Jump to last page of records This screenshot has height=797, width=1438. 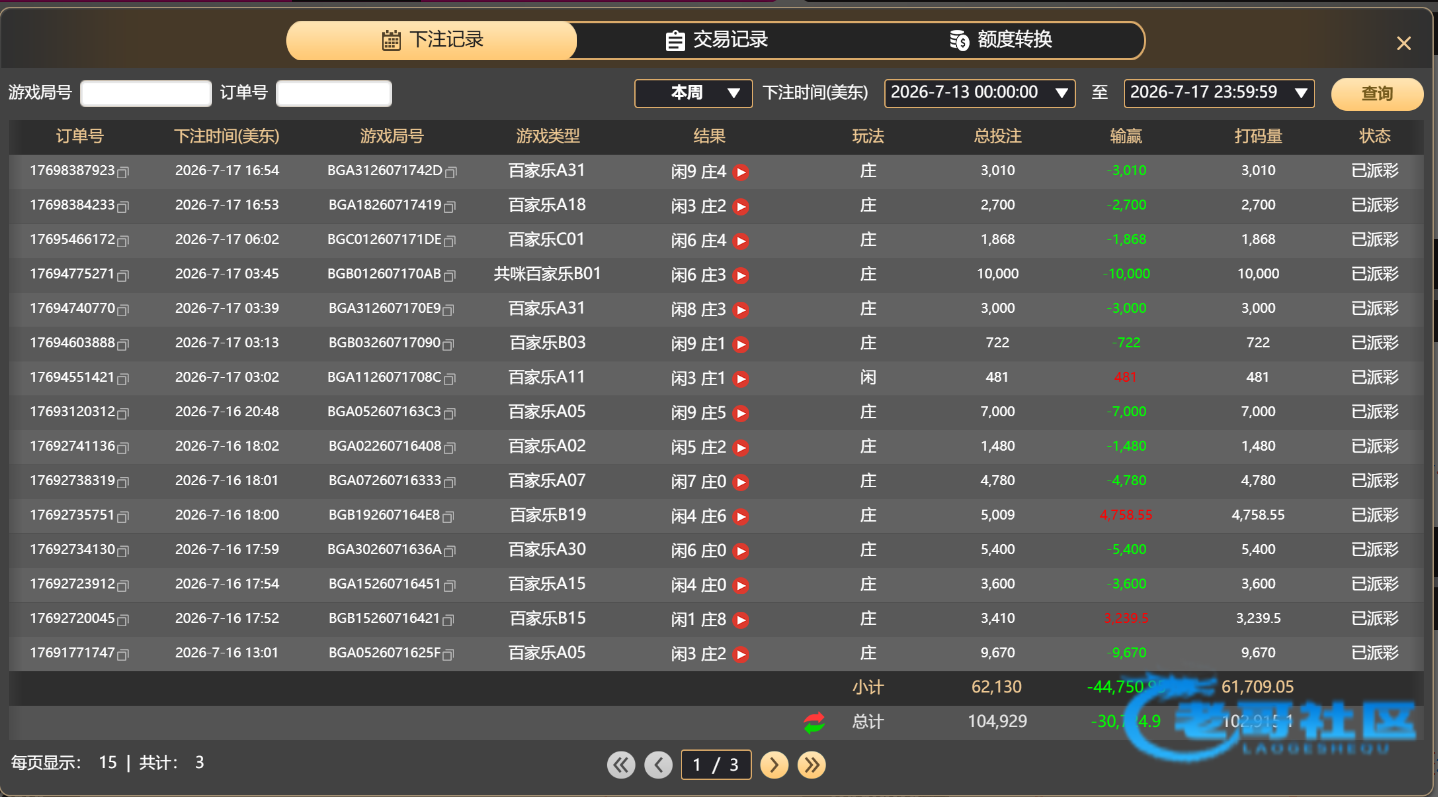coord(811,765)
